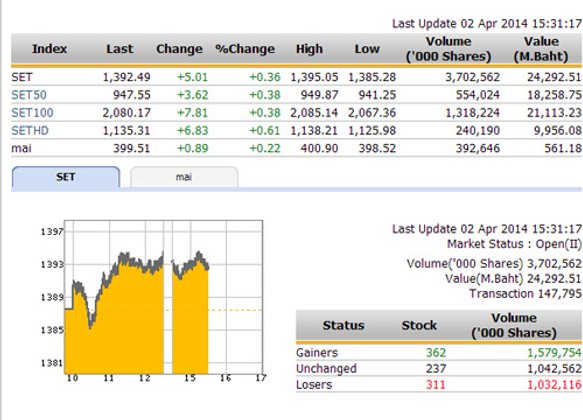Click the Value (M.Baht) column header
The height and width of the screenshot is (420, 583).
[541, 49]
